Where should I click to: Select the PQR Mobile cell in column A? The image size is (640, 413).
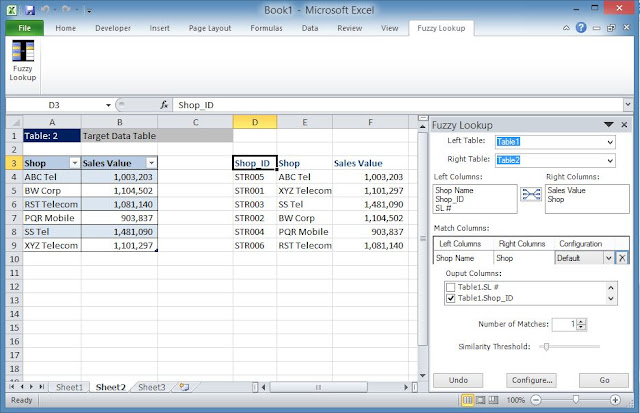click(x=52, y=218)
